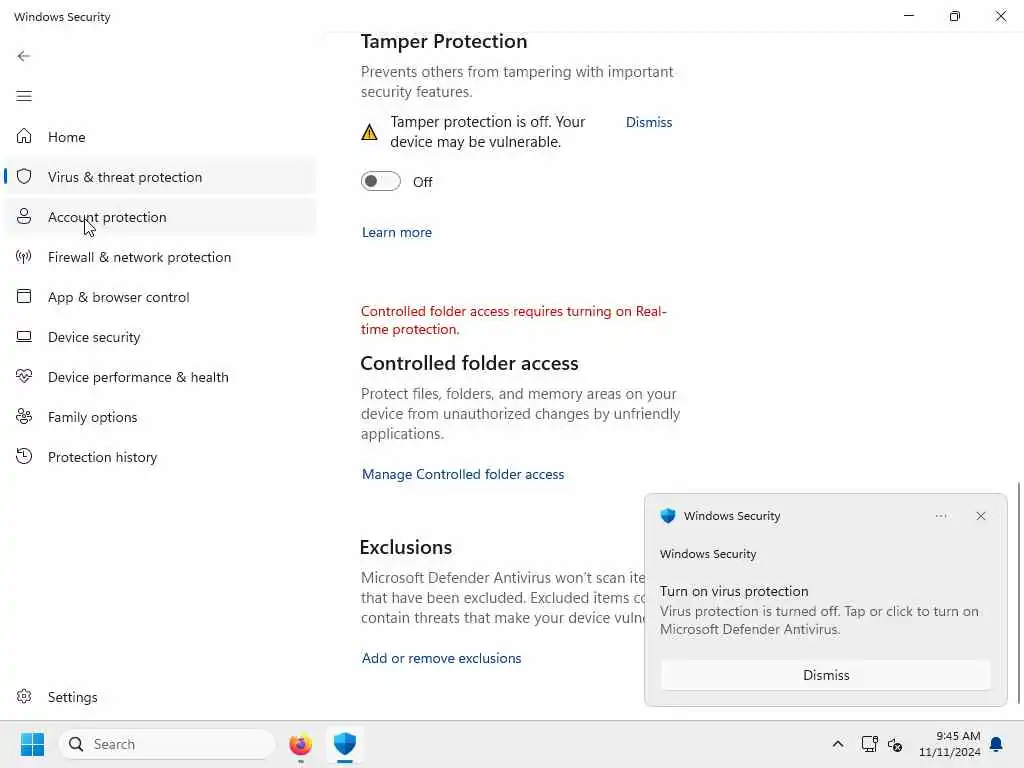
Task: Click the notification's Windows Security shield icon
Action: (x=667, y=515)
